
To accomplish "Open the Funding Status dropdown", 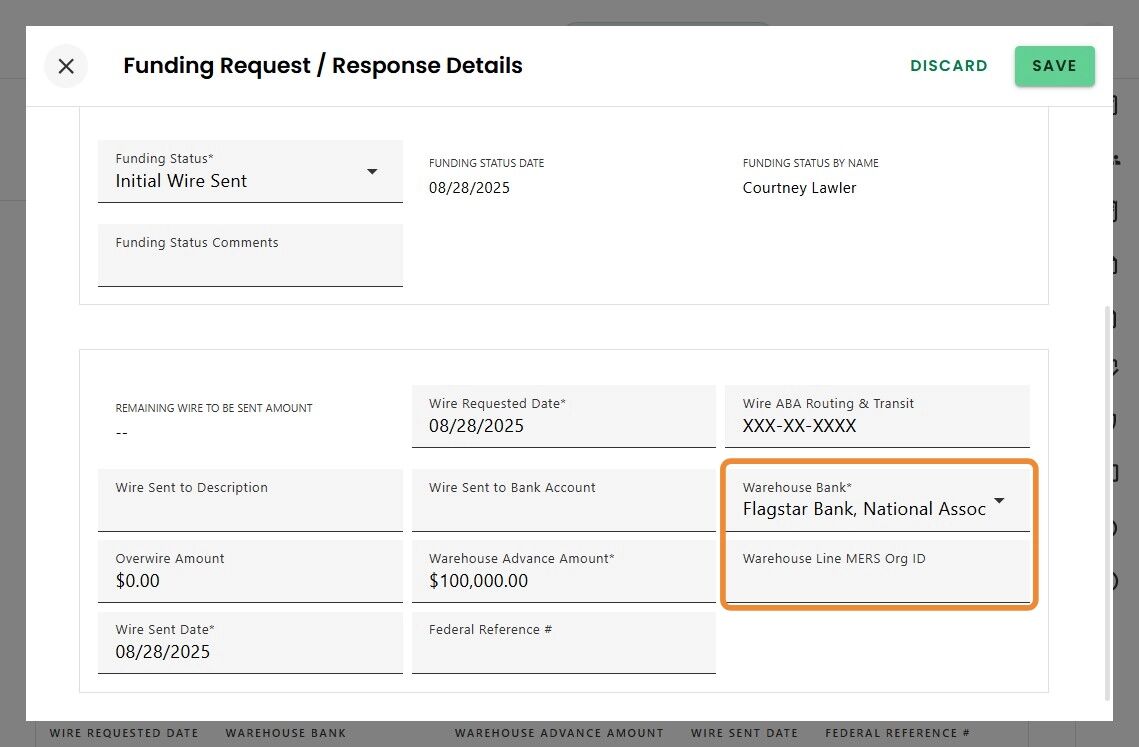I will coord(371,172).
